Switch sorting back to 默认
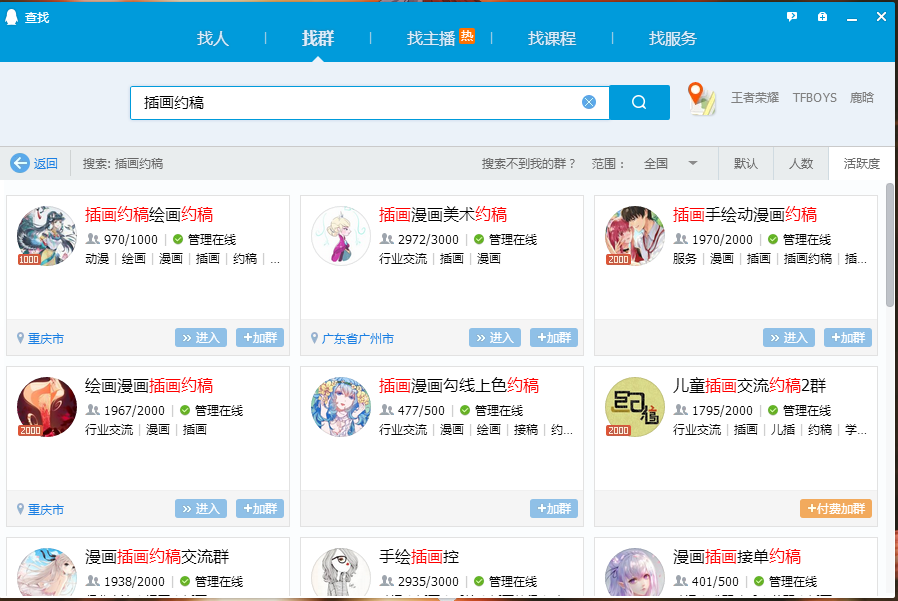This screenshot has height=601, width=898. pyautogui.click(x=746, y=162)
